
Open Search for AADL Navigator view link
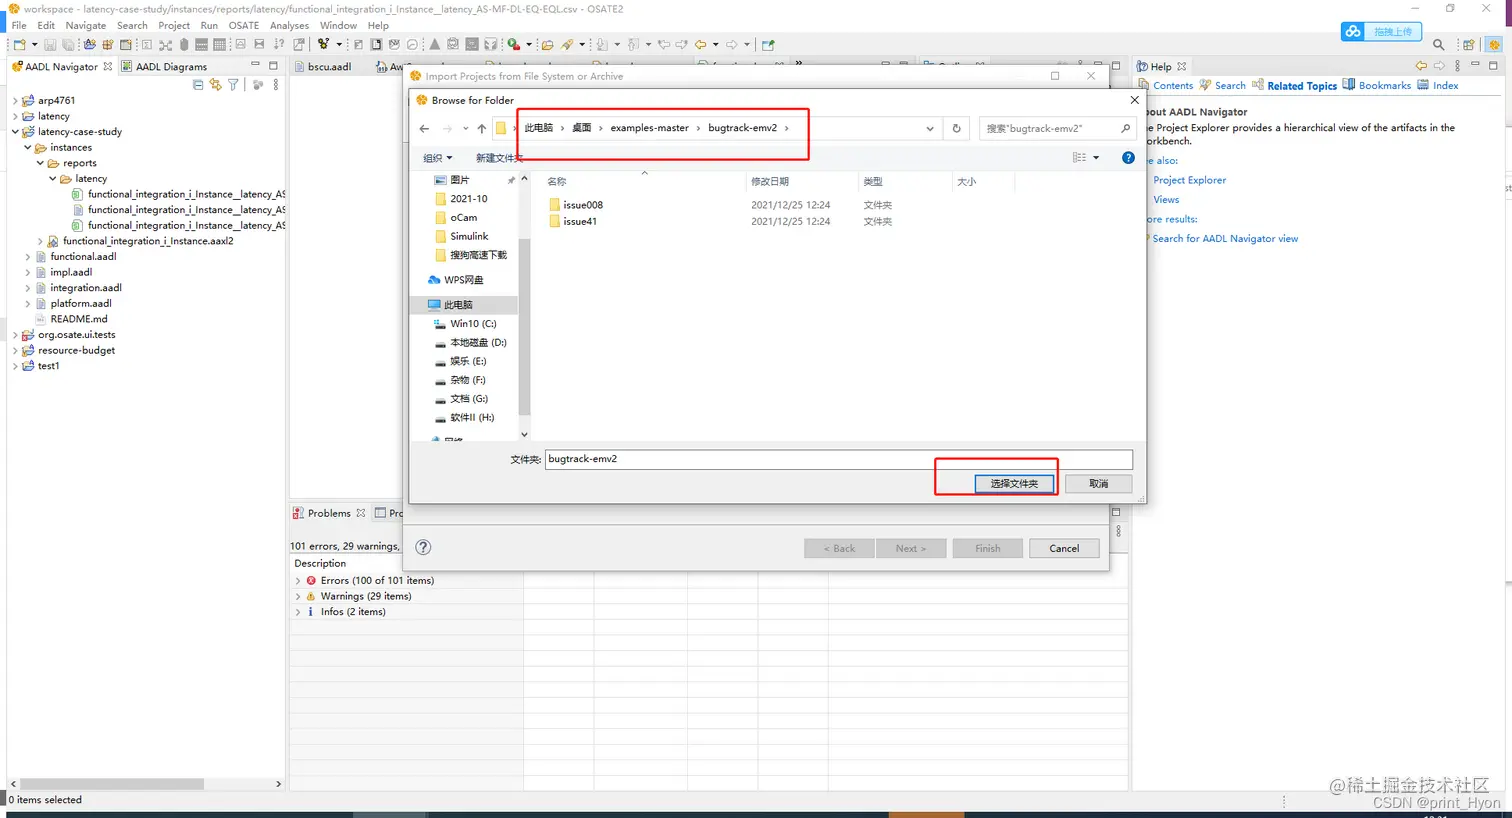[x=1225, y=239]
